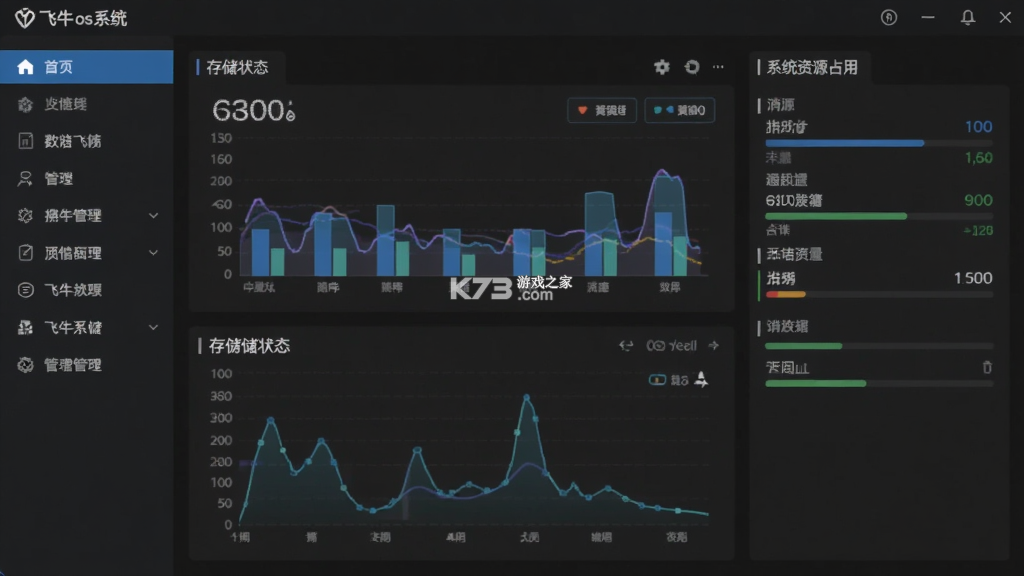Click the gear icon on last sidebar row
This screenshot has height=576, width=1024.
pyautogui.click(x=25, y=365)
